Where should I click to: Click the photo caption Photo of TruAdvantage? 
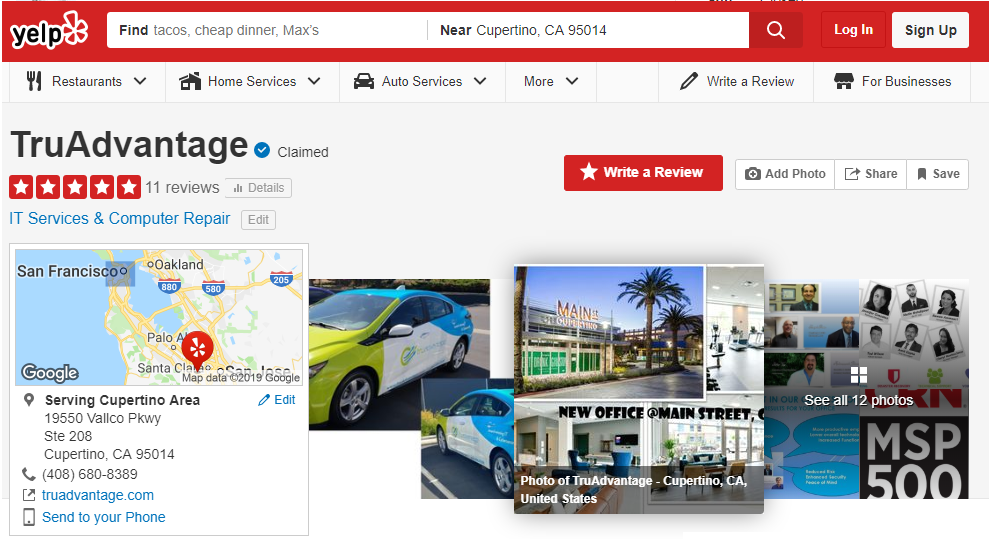633,490
